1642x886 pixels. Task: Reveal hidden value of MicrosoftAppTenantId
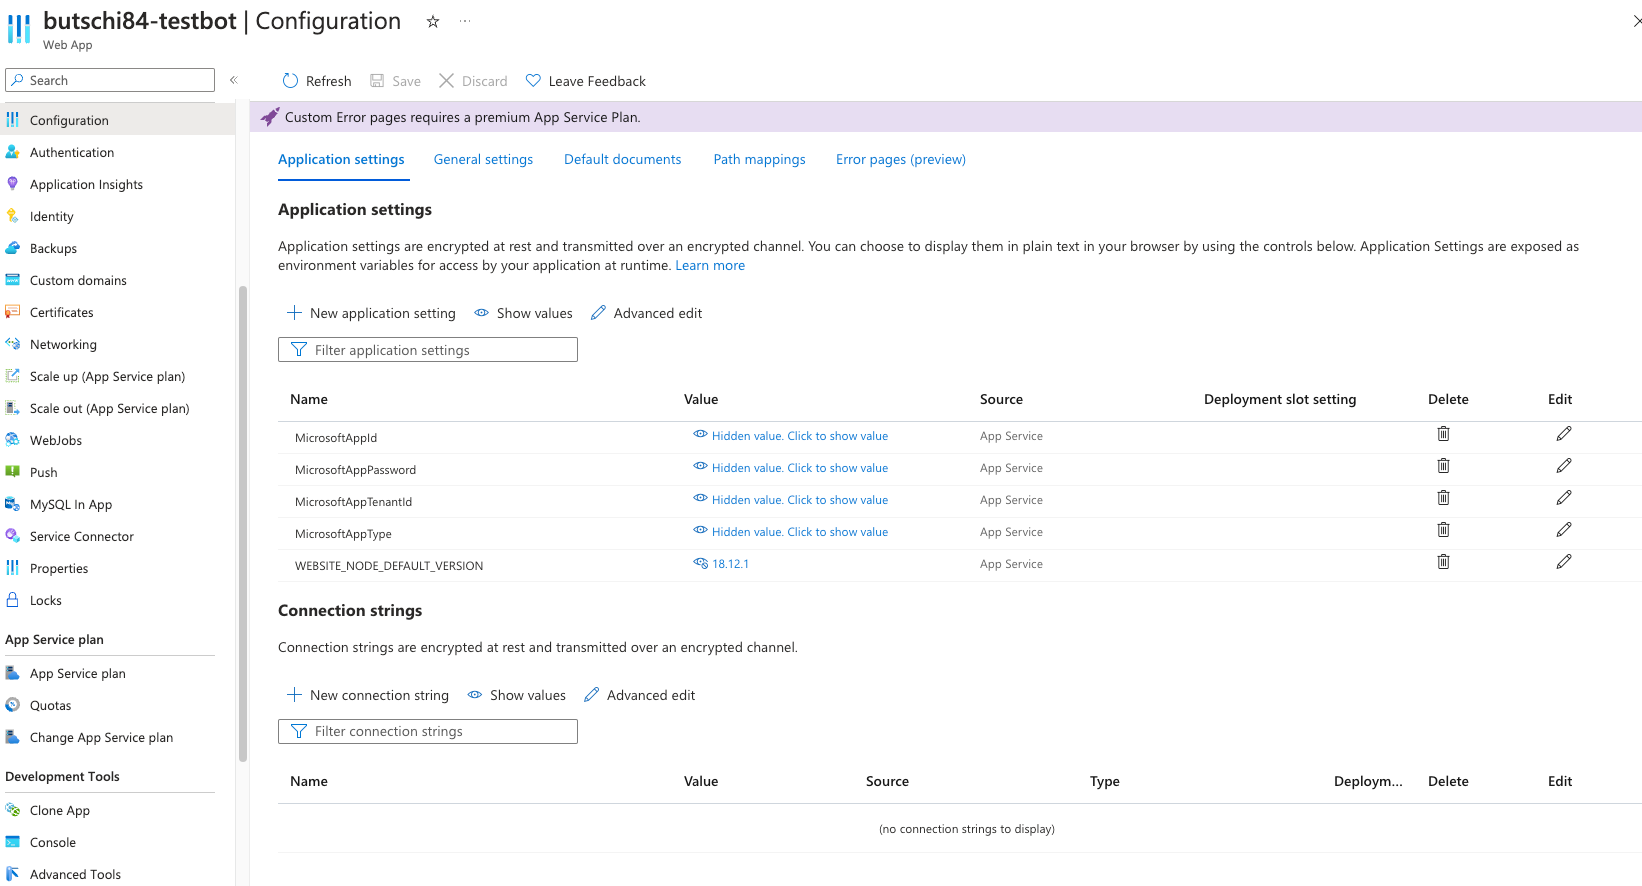coord(790,500)
